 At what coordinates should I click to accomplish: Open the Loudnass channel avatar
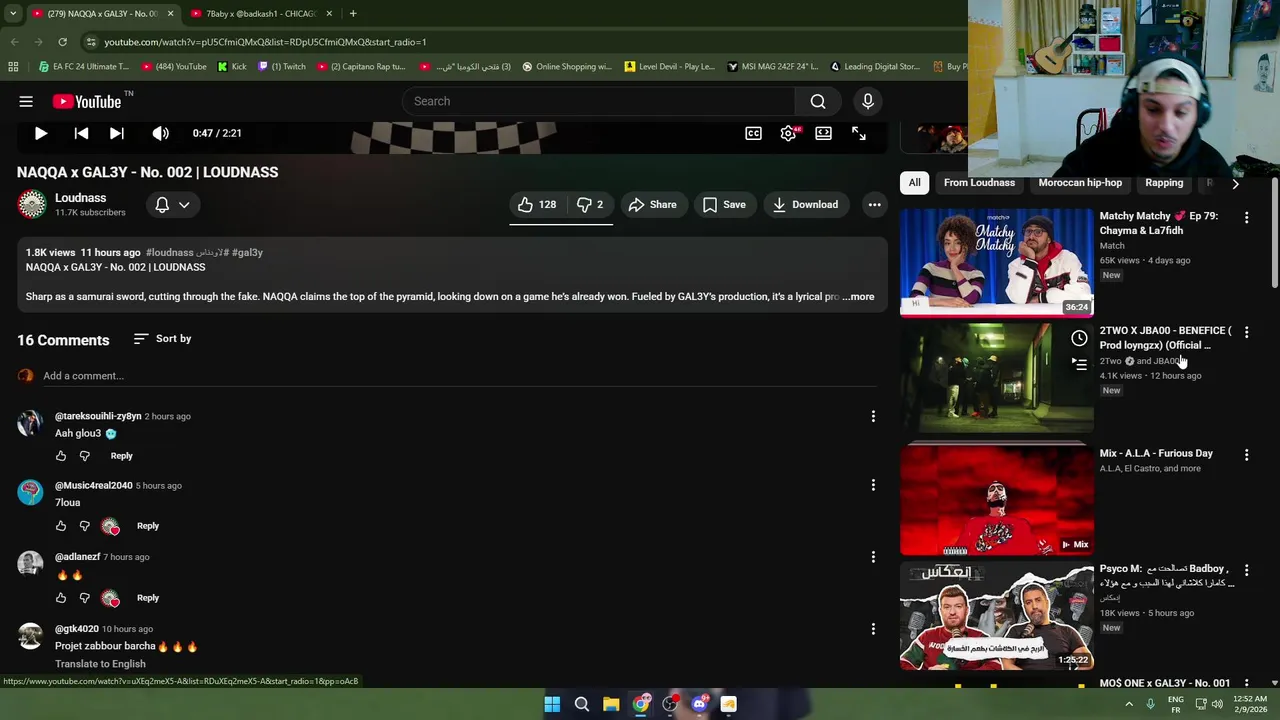tap(32, 204)
